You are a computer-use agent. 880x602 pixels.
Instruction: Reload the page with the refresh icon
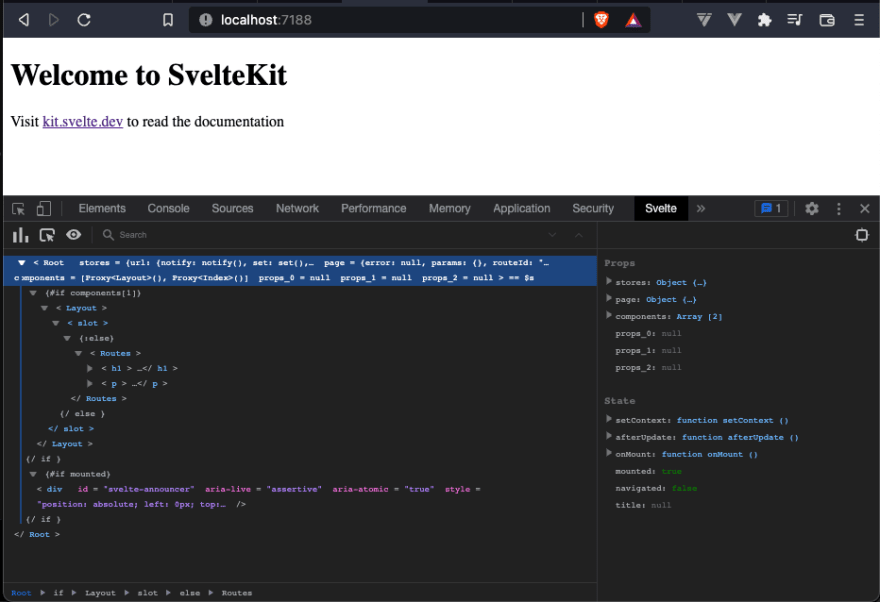[84, 20]
